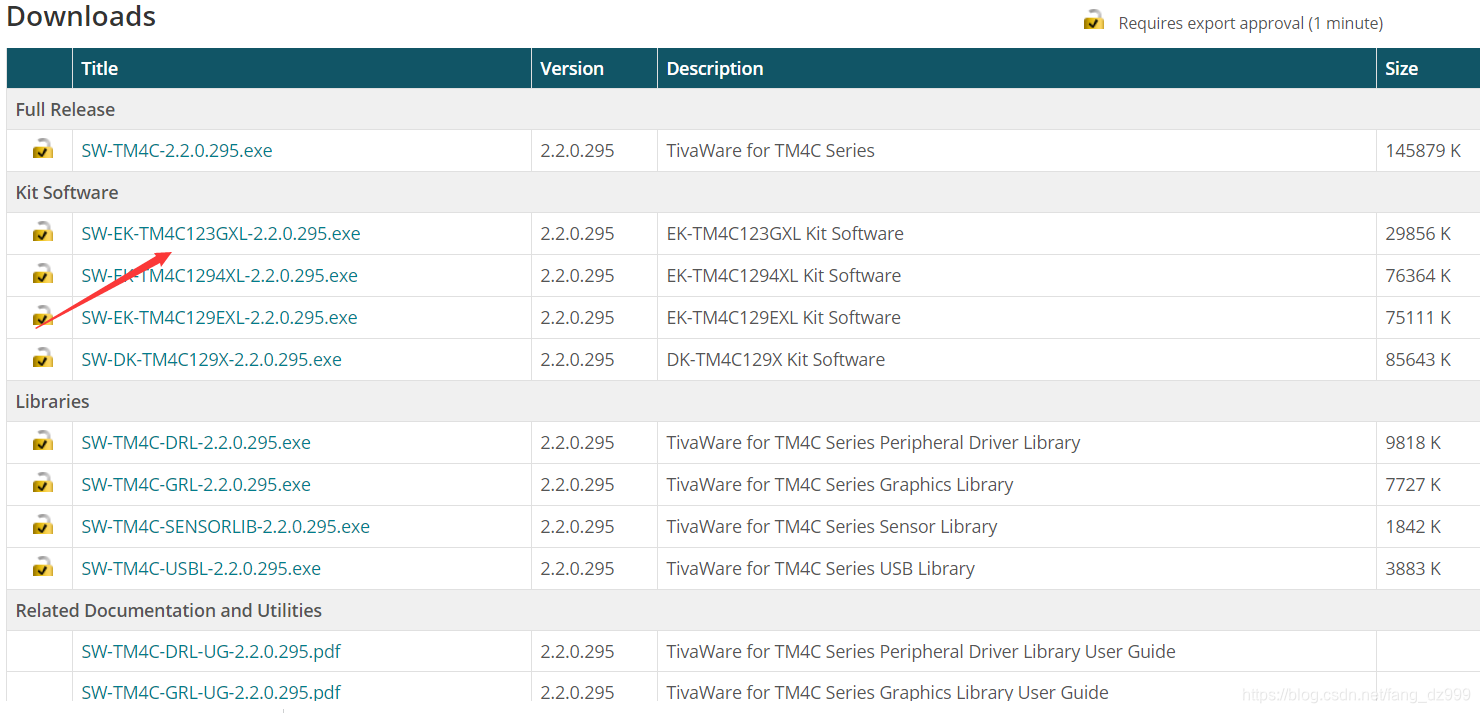Click lock icon beside SW-TM4C-SENSORLIB-2.2.0.295.exe
The image size is (1480, 713).
click(42, 526)
